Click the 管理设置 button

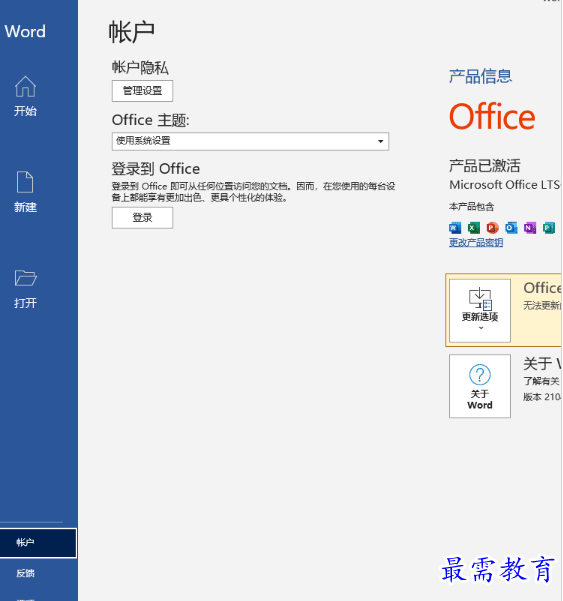[x=142, y=91]
